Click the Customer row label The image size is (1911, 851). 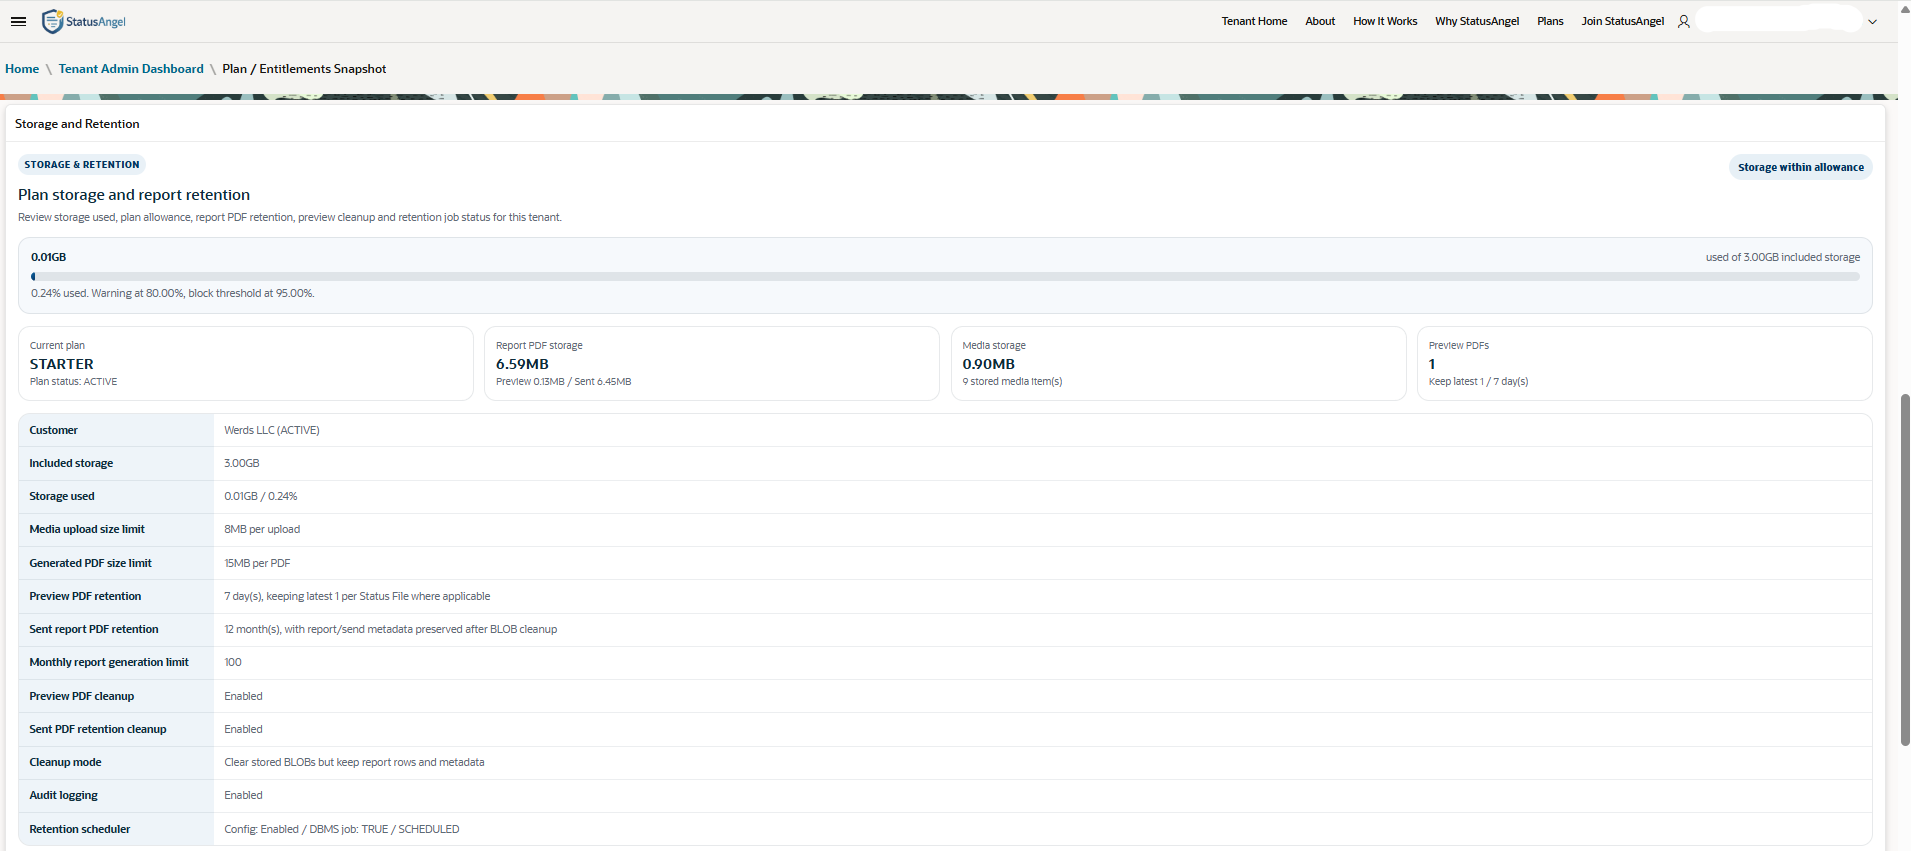pyautogui.click(x=53, y=430)
